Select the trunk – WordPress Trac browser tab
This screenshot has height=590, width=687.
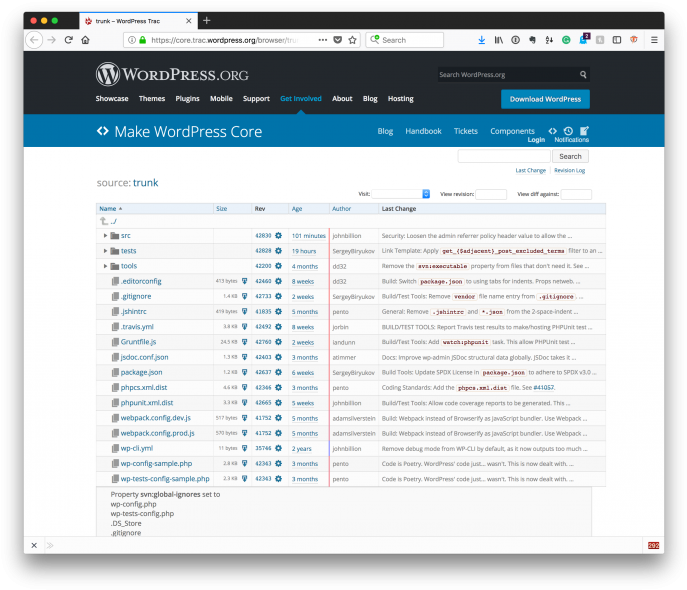coord(139,21)
